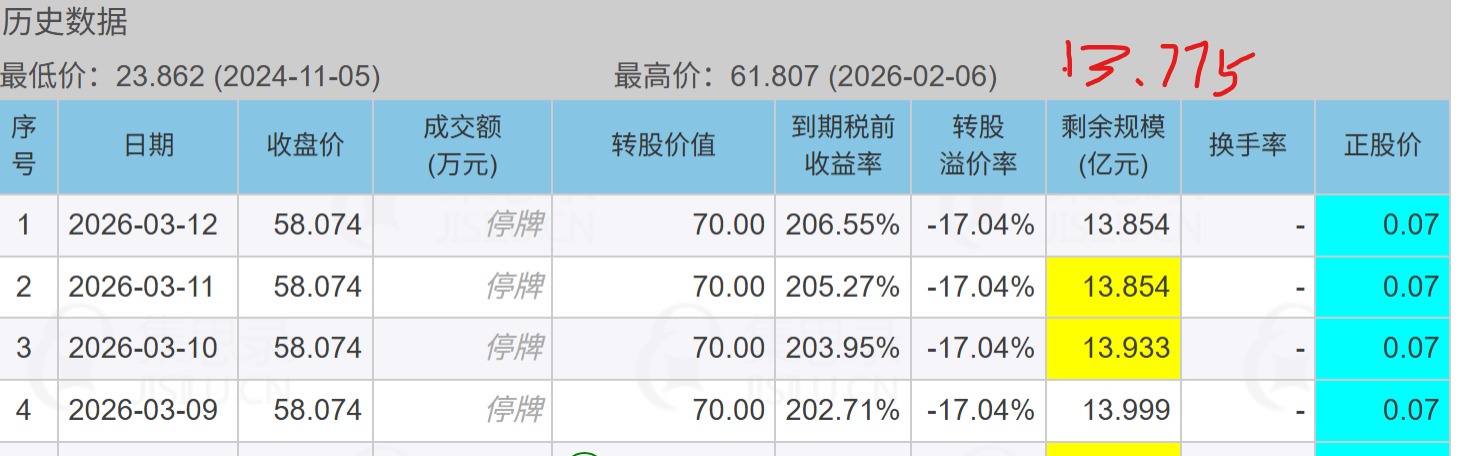Select the 成交额(万元) column header
The height and width of the screenshot is (456, 1464).
pos(462,146)
